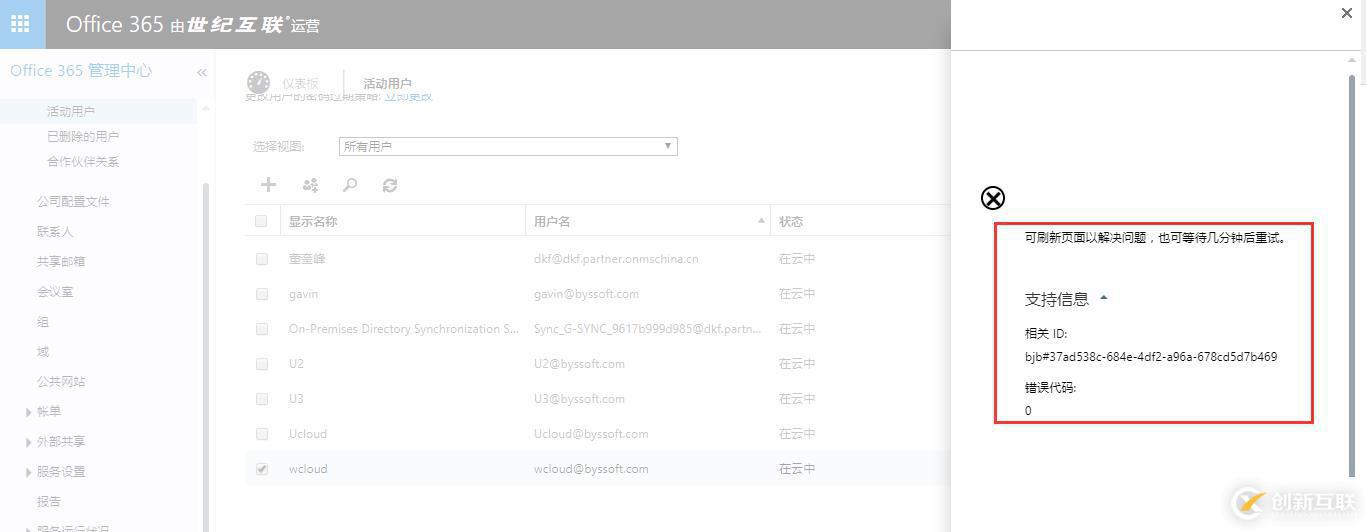Open 会议室 in the navigation

tap(55, 291)
